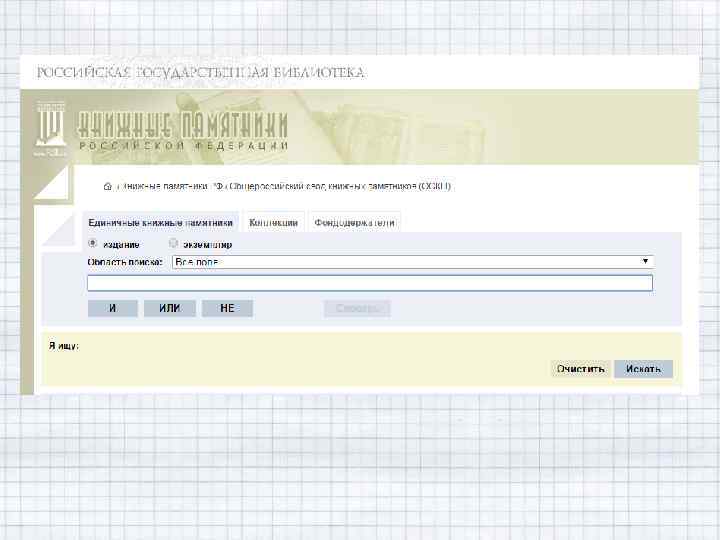
Task: Click the ИЛИ operator button
Action: coord(169,308)
